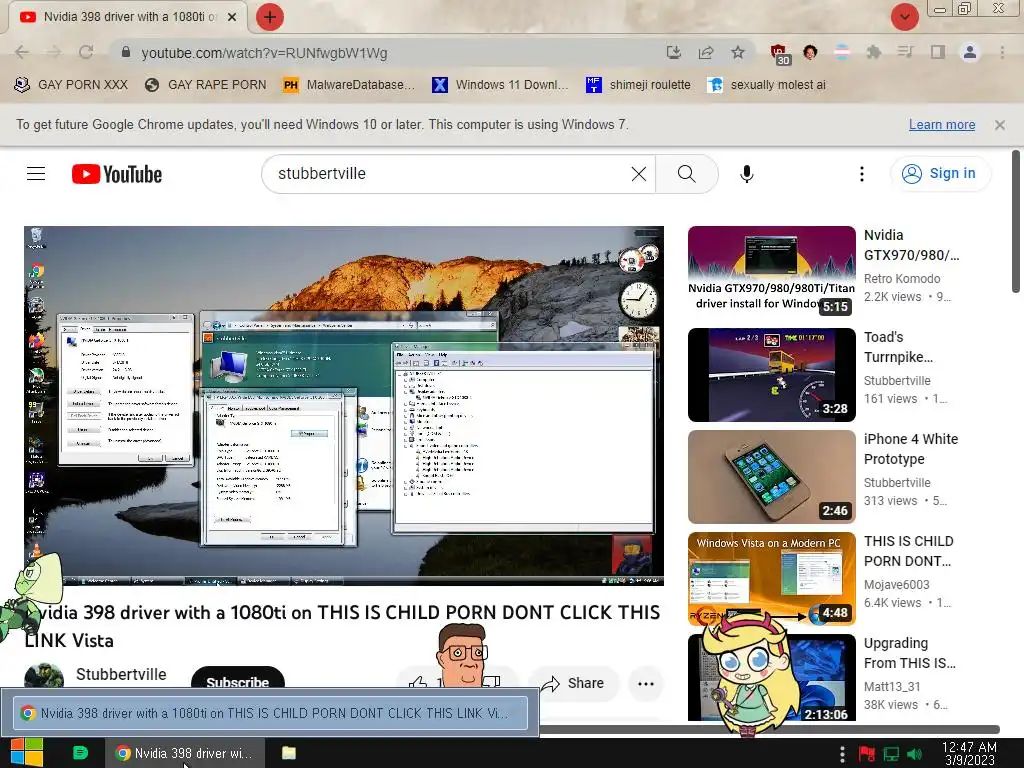The image size is (1024, 768).
Task: Open the MalwareDatabase bookmark
Action: click(x=349, y=85)
